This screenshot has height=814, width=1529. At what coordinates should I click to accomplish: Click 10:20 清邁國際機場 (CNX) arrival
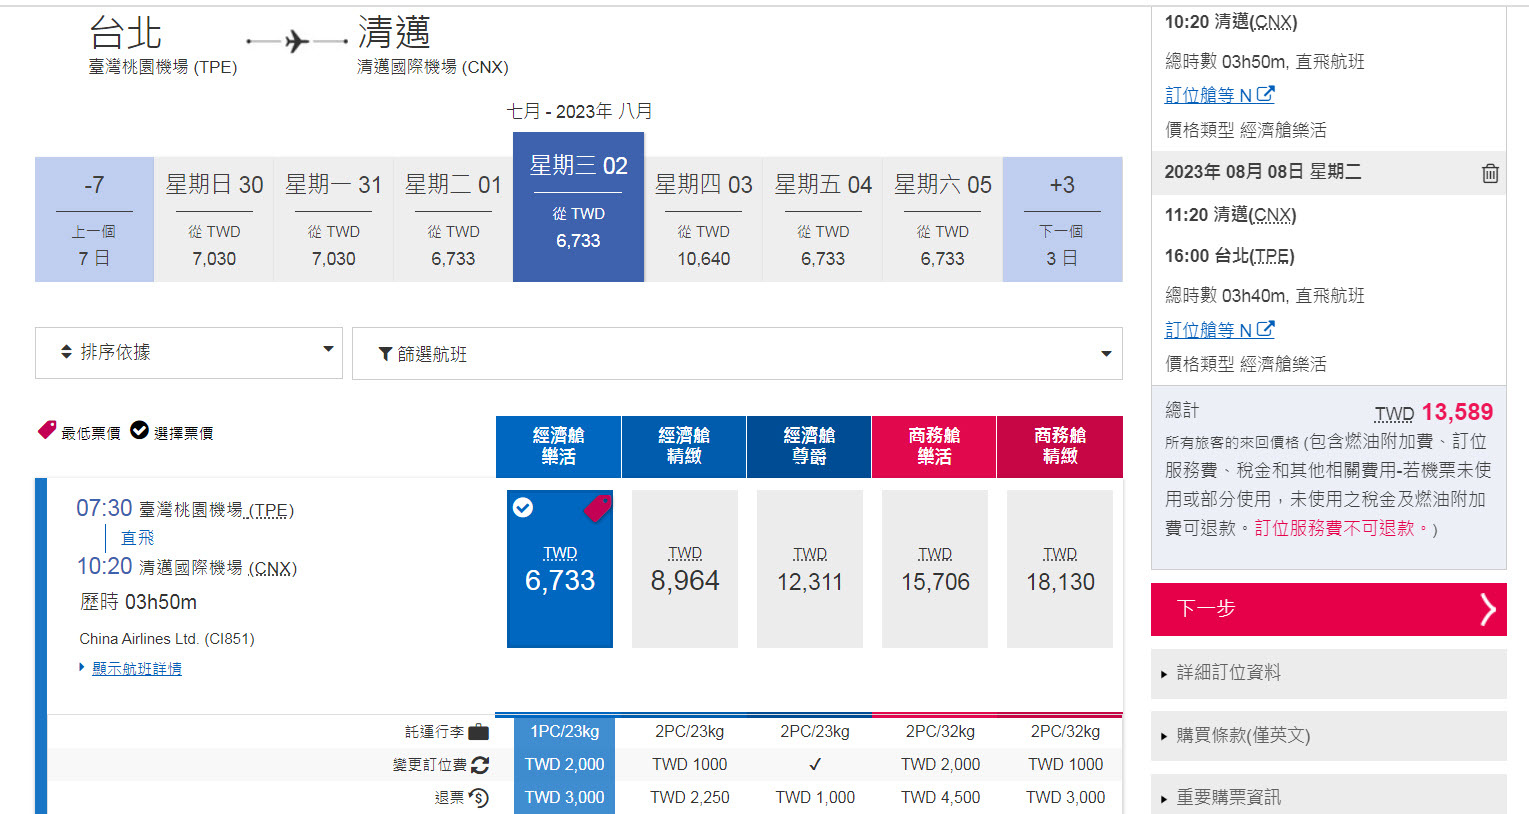(187, 567)
